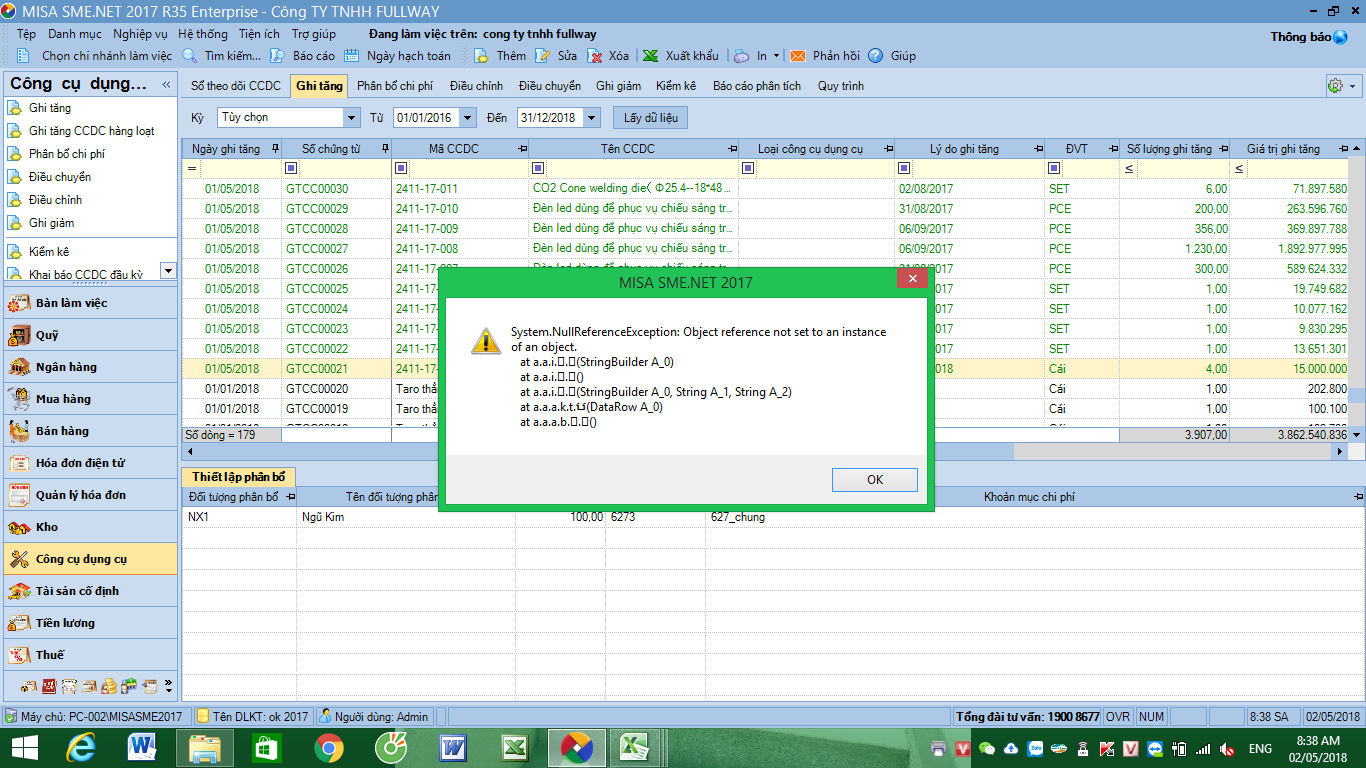
Task: Expand the In print options arrow
Action: click(x=776, y=56)
